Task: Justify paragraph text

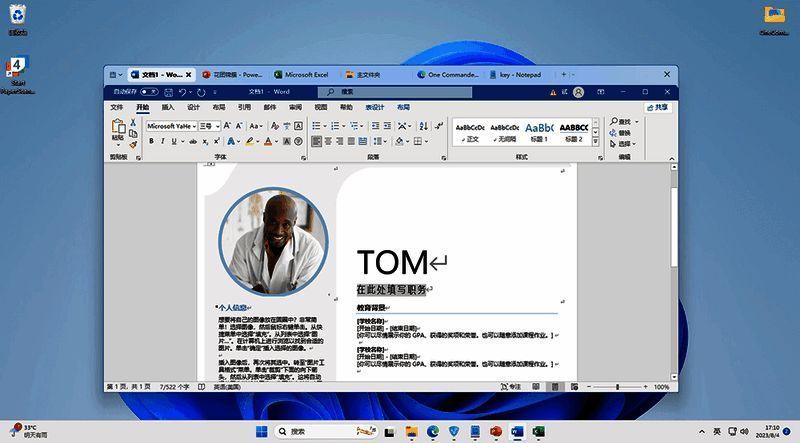Action: click(351, 141)
